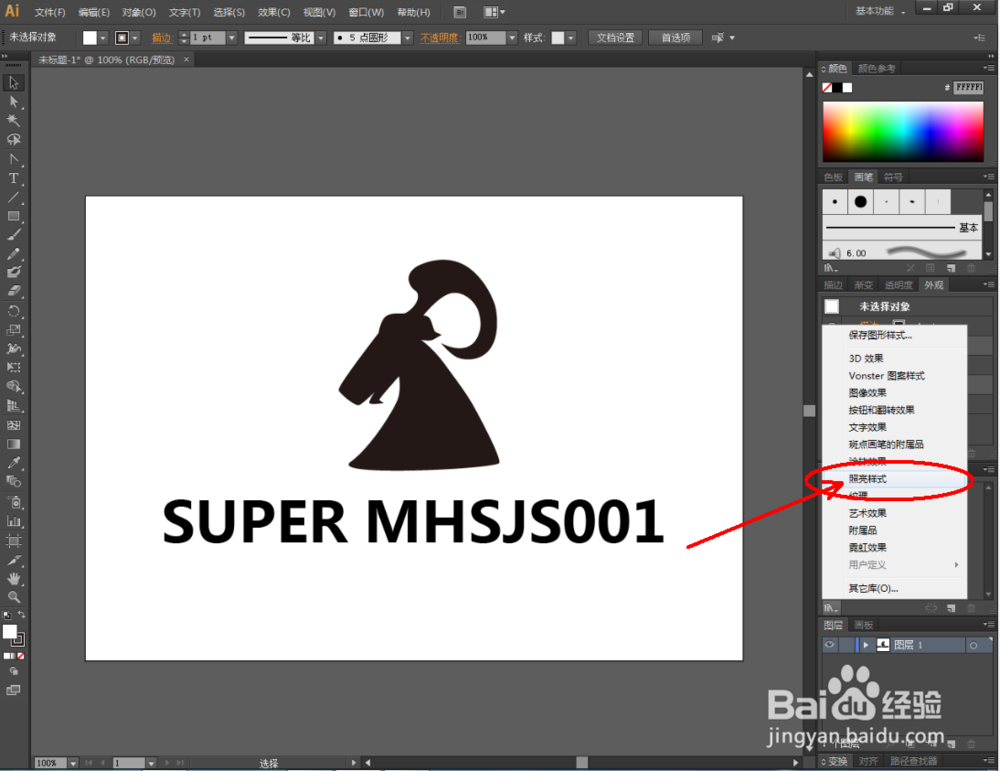Open the brush libraries menu icon
Image resolution: width=1000 pixels, height=771 pixels.
click(x=830, y=268)
